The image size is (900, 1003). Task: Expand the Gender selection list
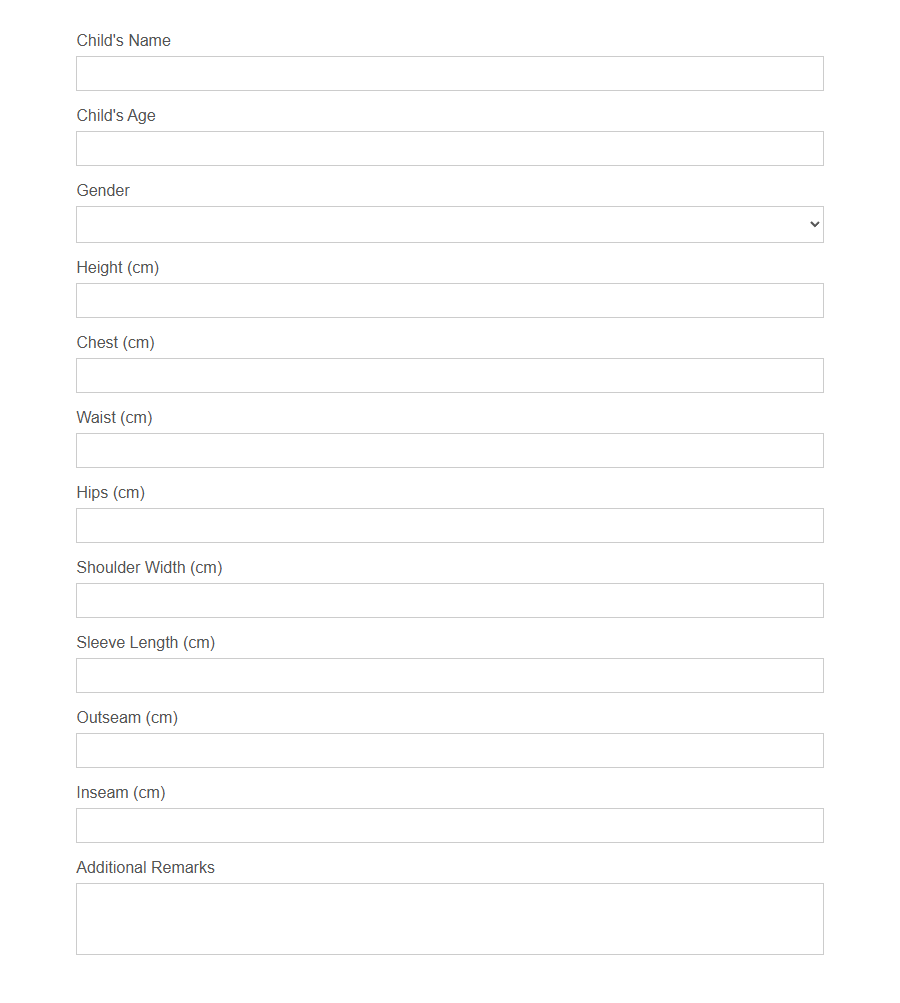[450, 224]
